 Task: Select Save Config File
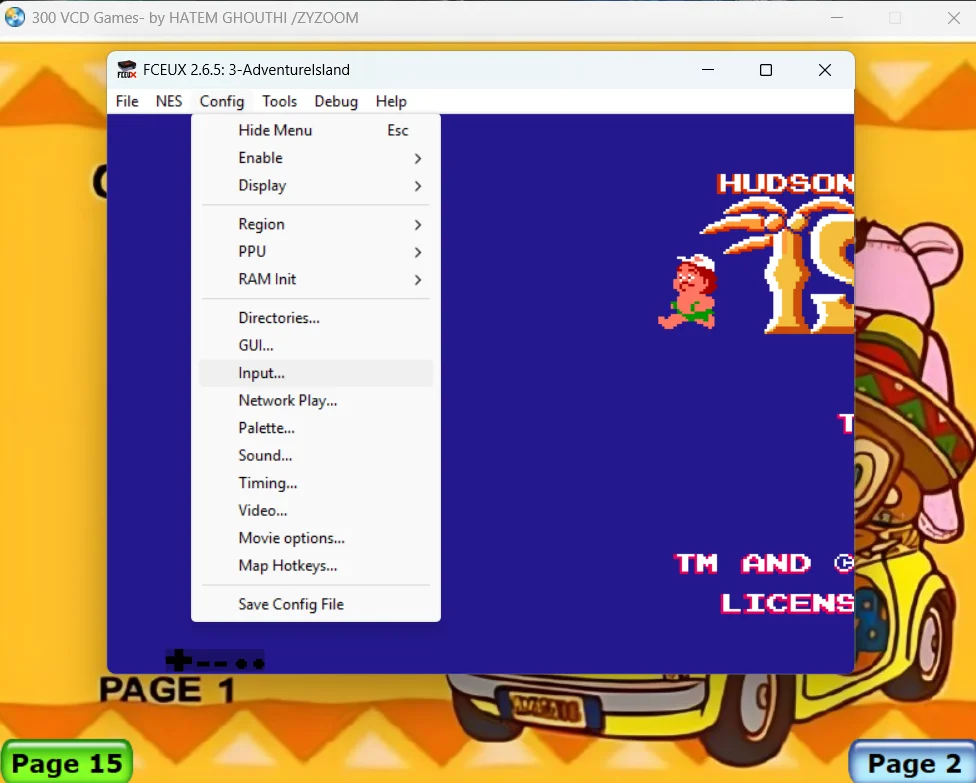tap(316, 604)
